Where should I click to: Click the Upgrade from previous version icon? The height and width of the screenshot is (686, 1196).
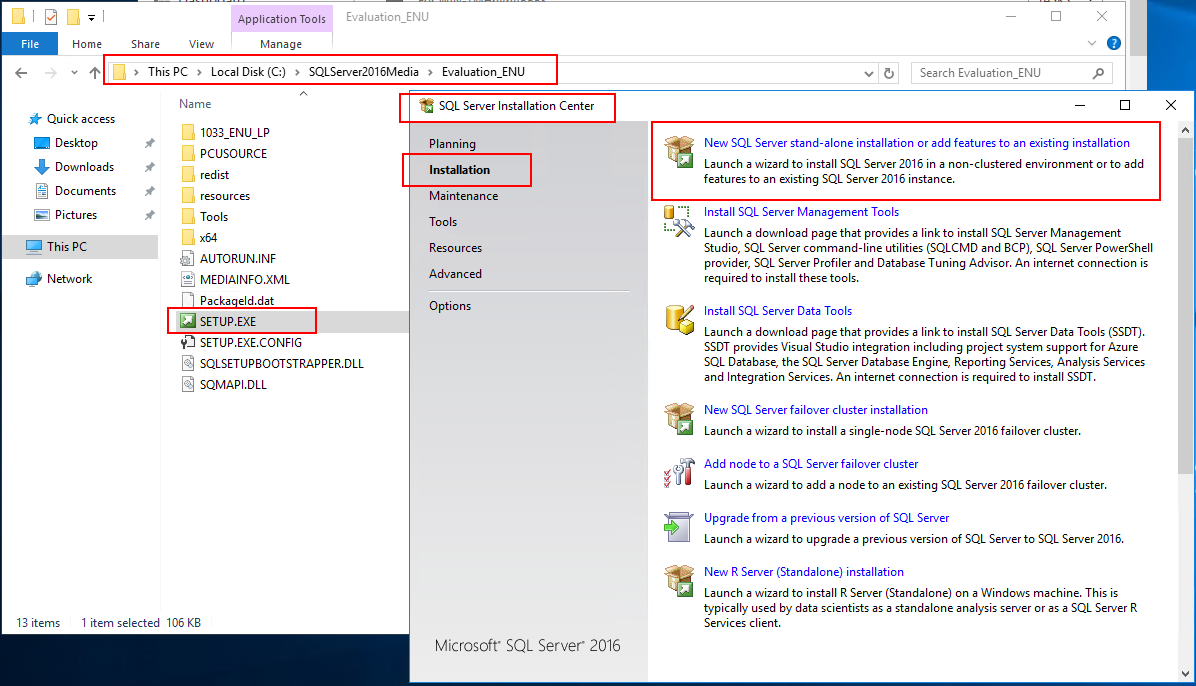(x=679, y=527)
